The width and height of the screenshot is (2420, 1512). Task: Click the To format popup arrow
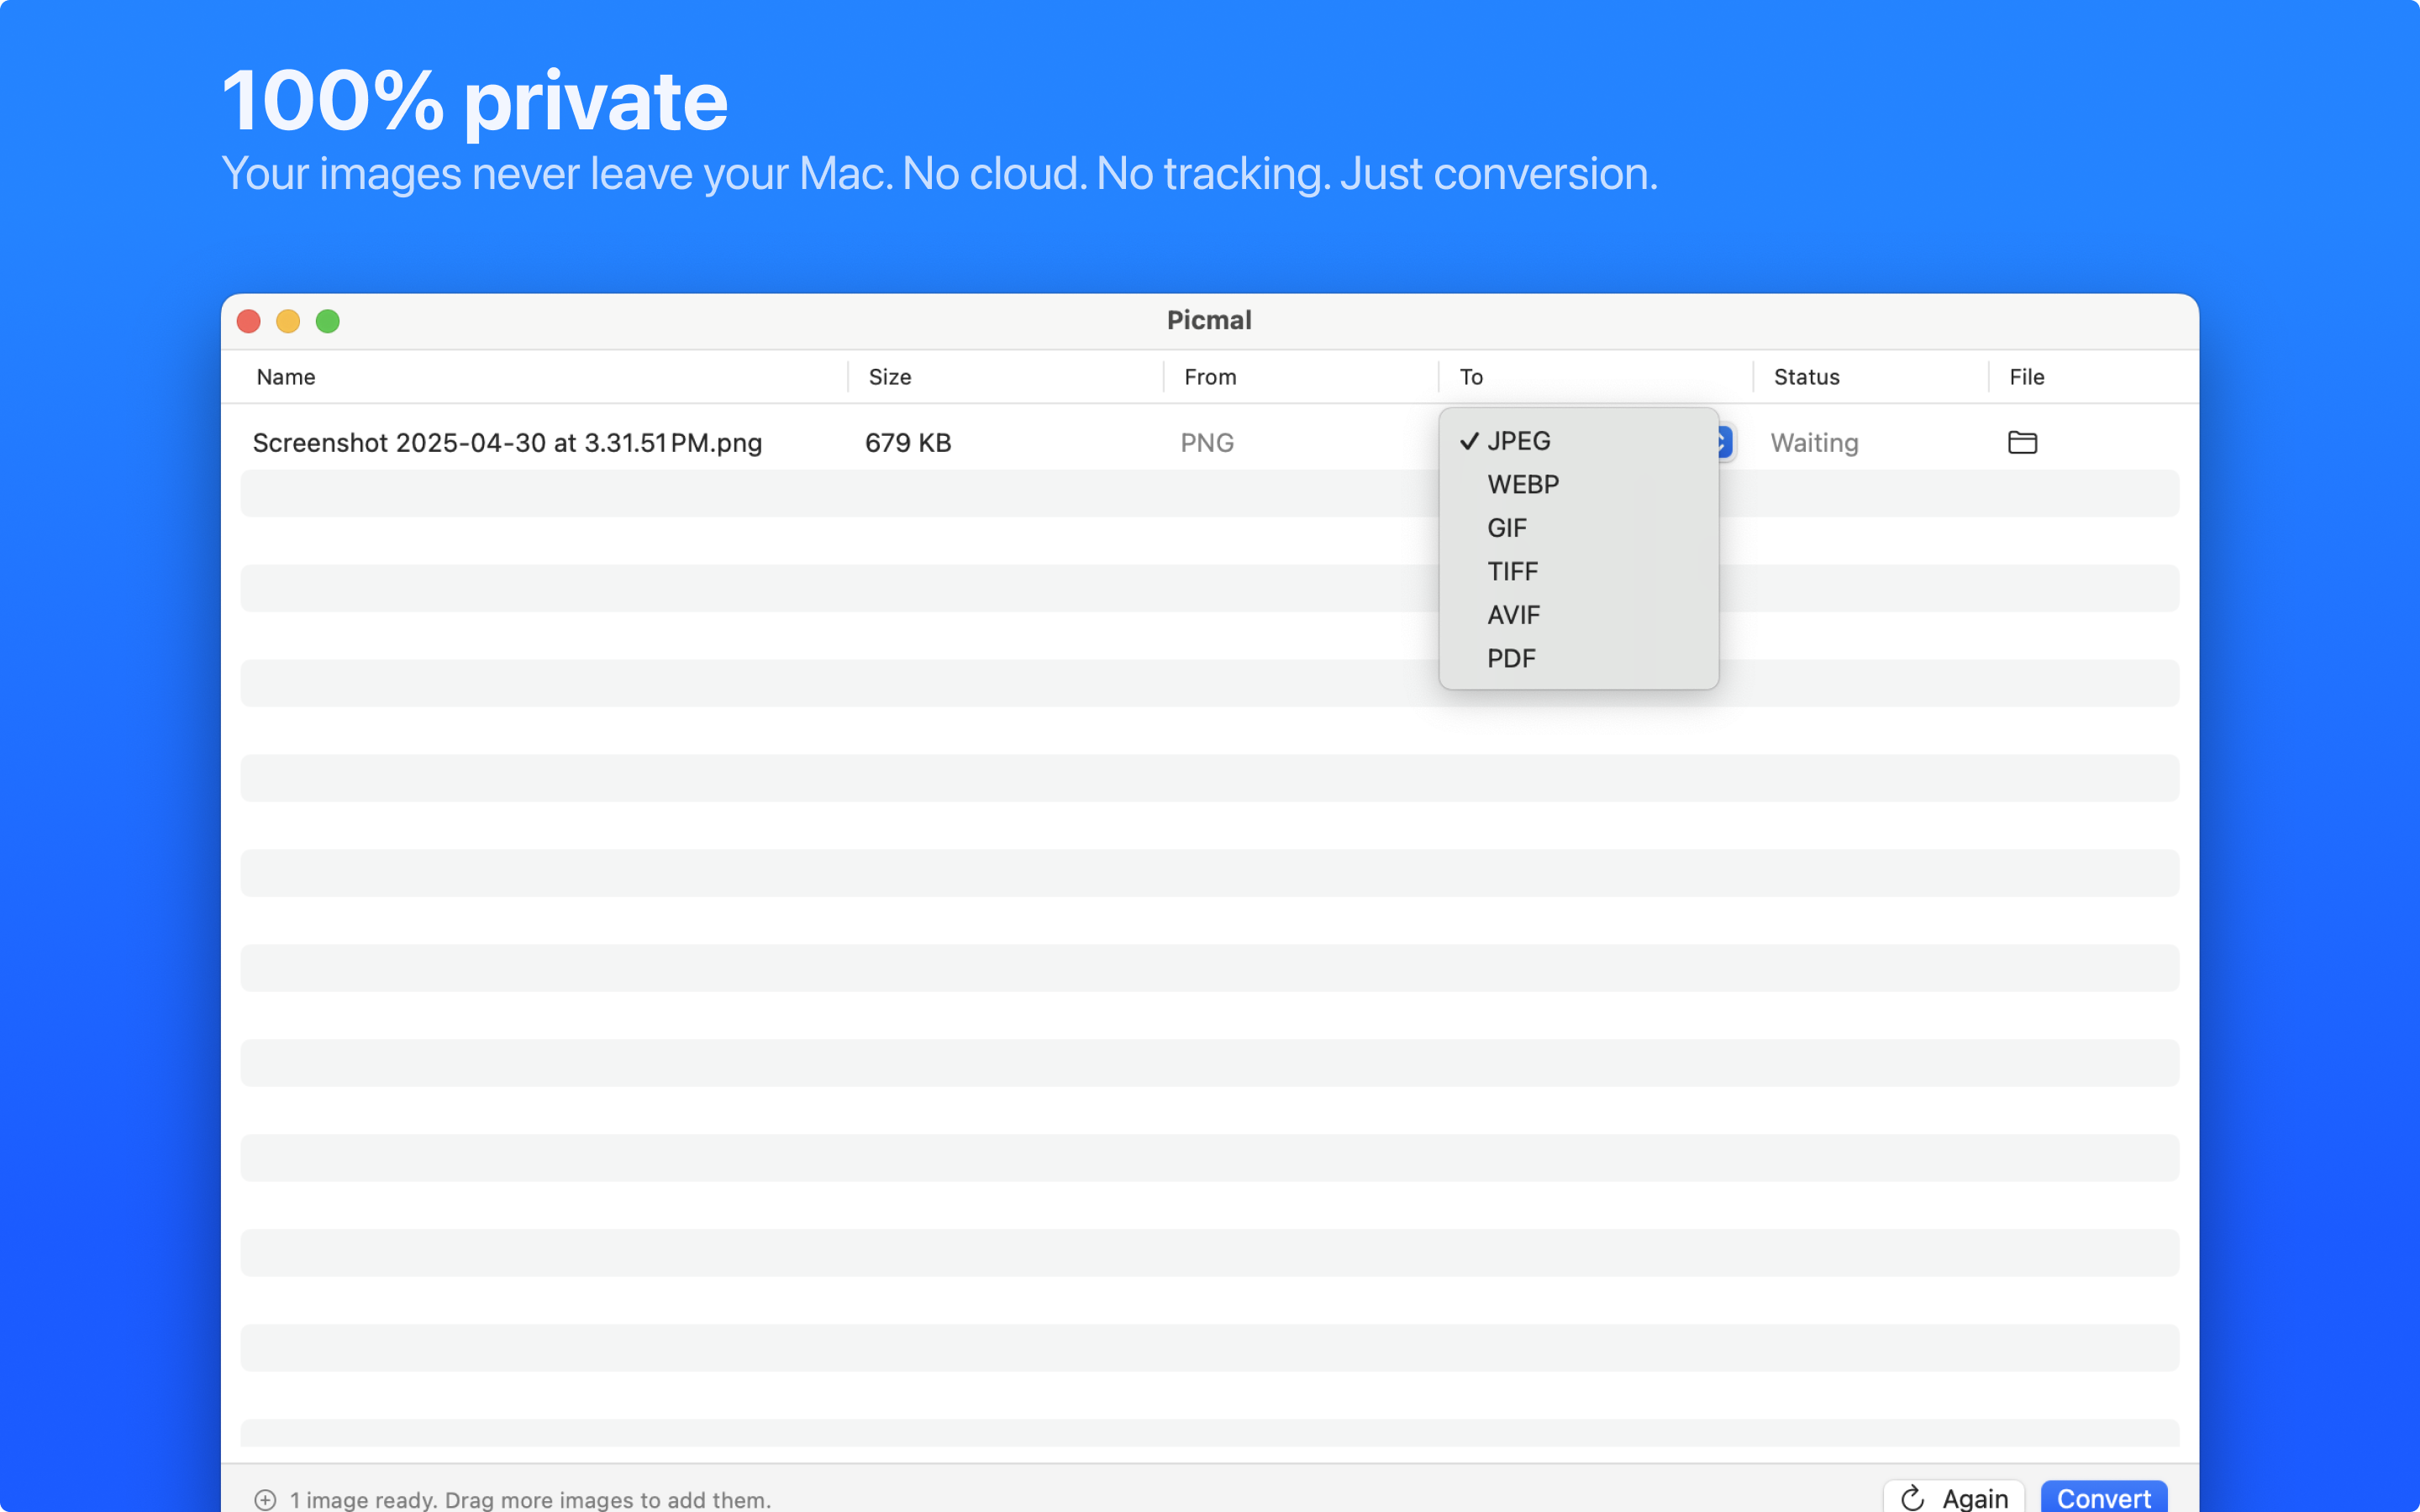click(x=1725, y=442)
